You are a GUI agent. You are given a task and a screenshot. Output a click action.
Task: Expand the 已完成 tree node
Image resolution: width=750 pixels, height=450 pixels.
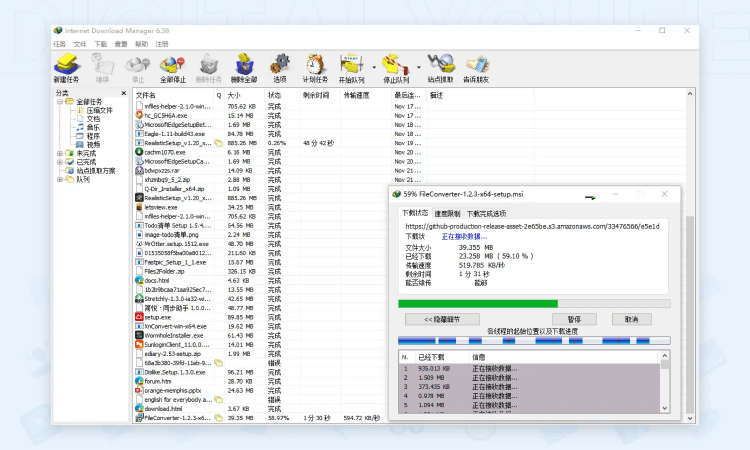[x=60, y=162]
